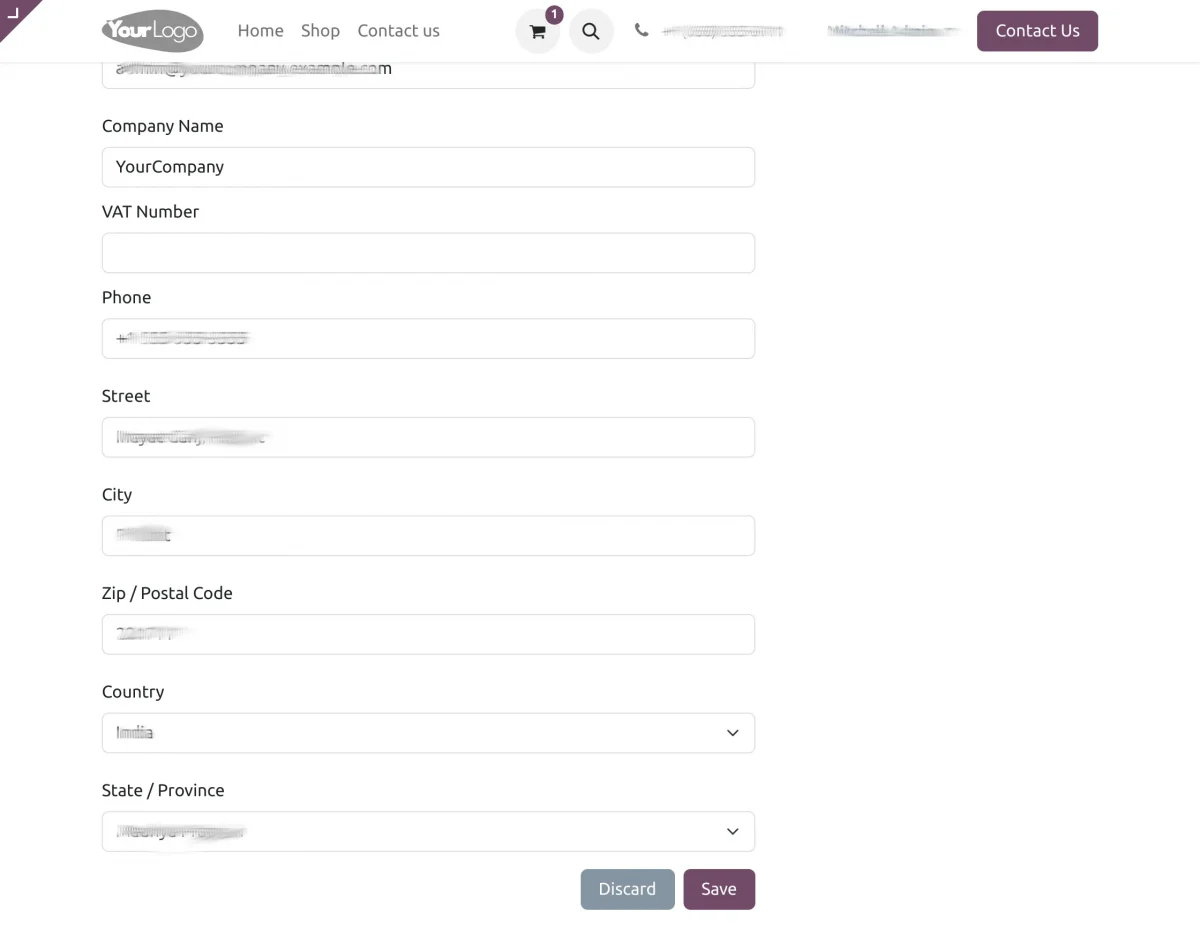Viewport: 1200px width, 943px height.
Task: Focus the VAT Number input
Action: [x=428, y=253]
